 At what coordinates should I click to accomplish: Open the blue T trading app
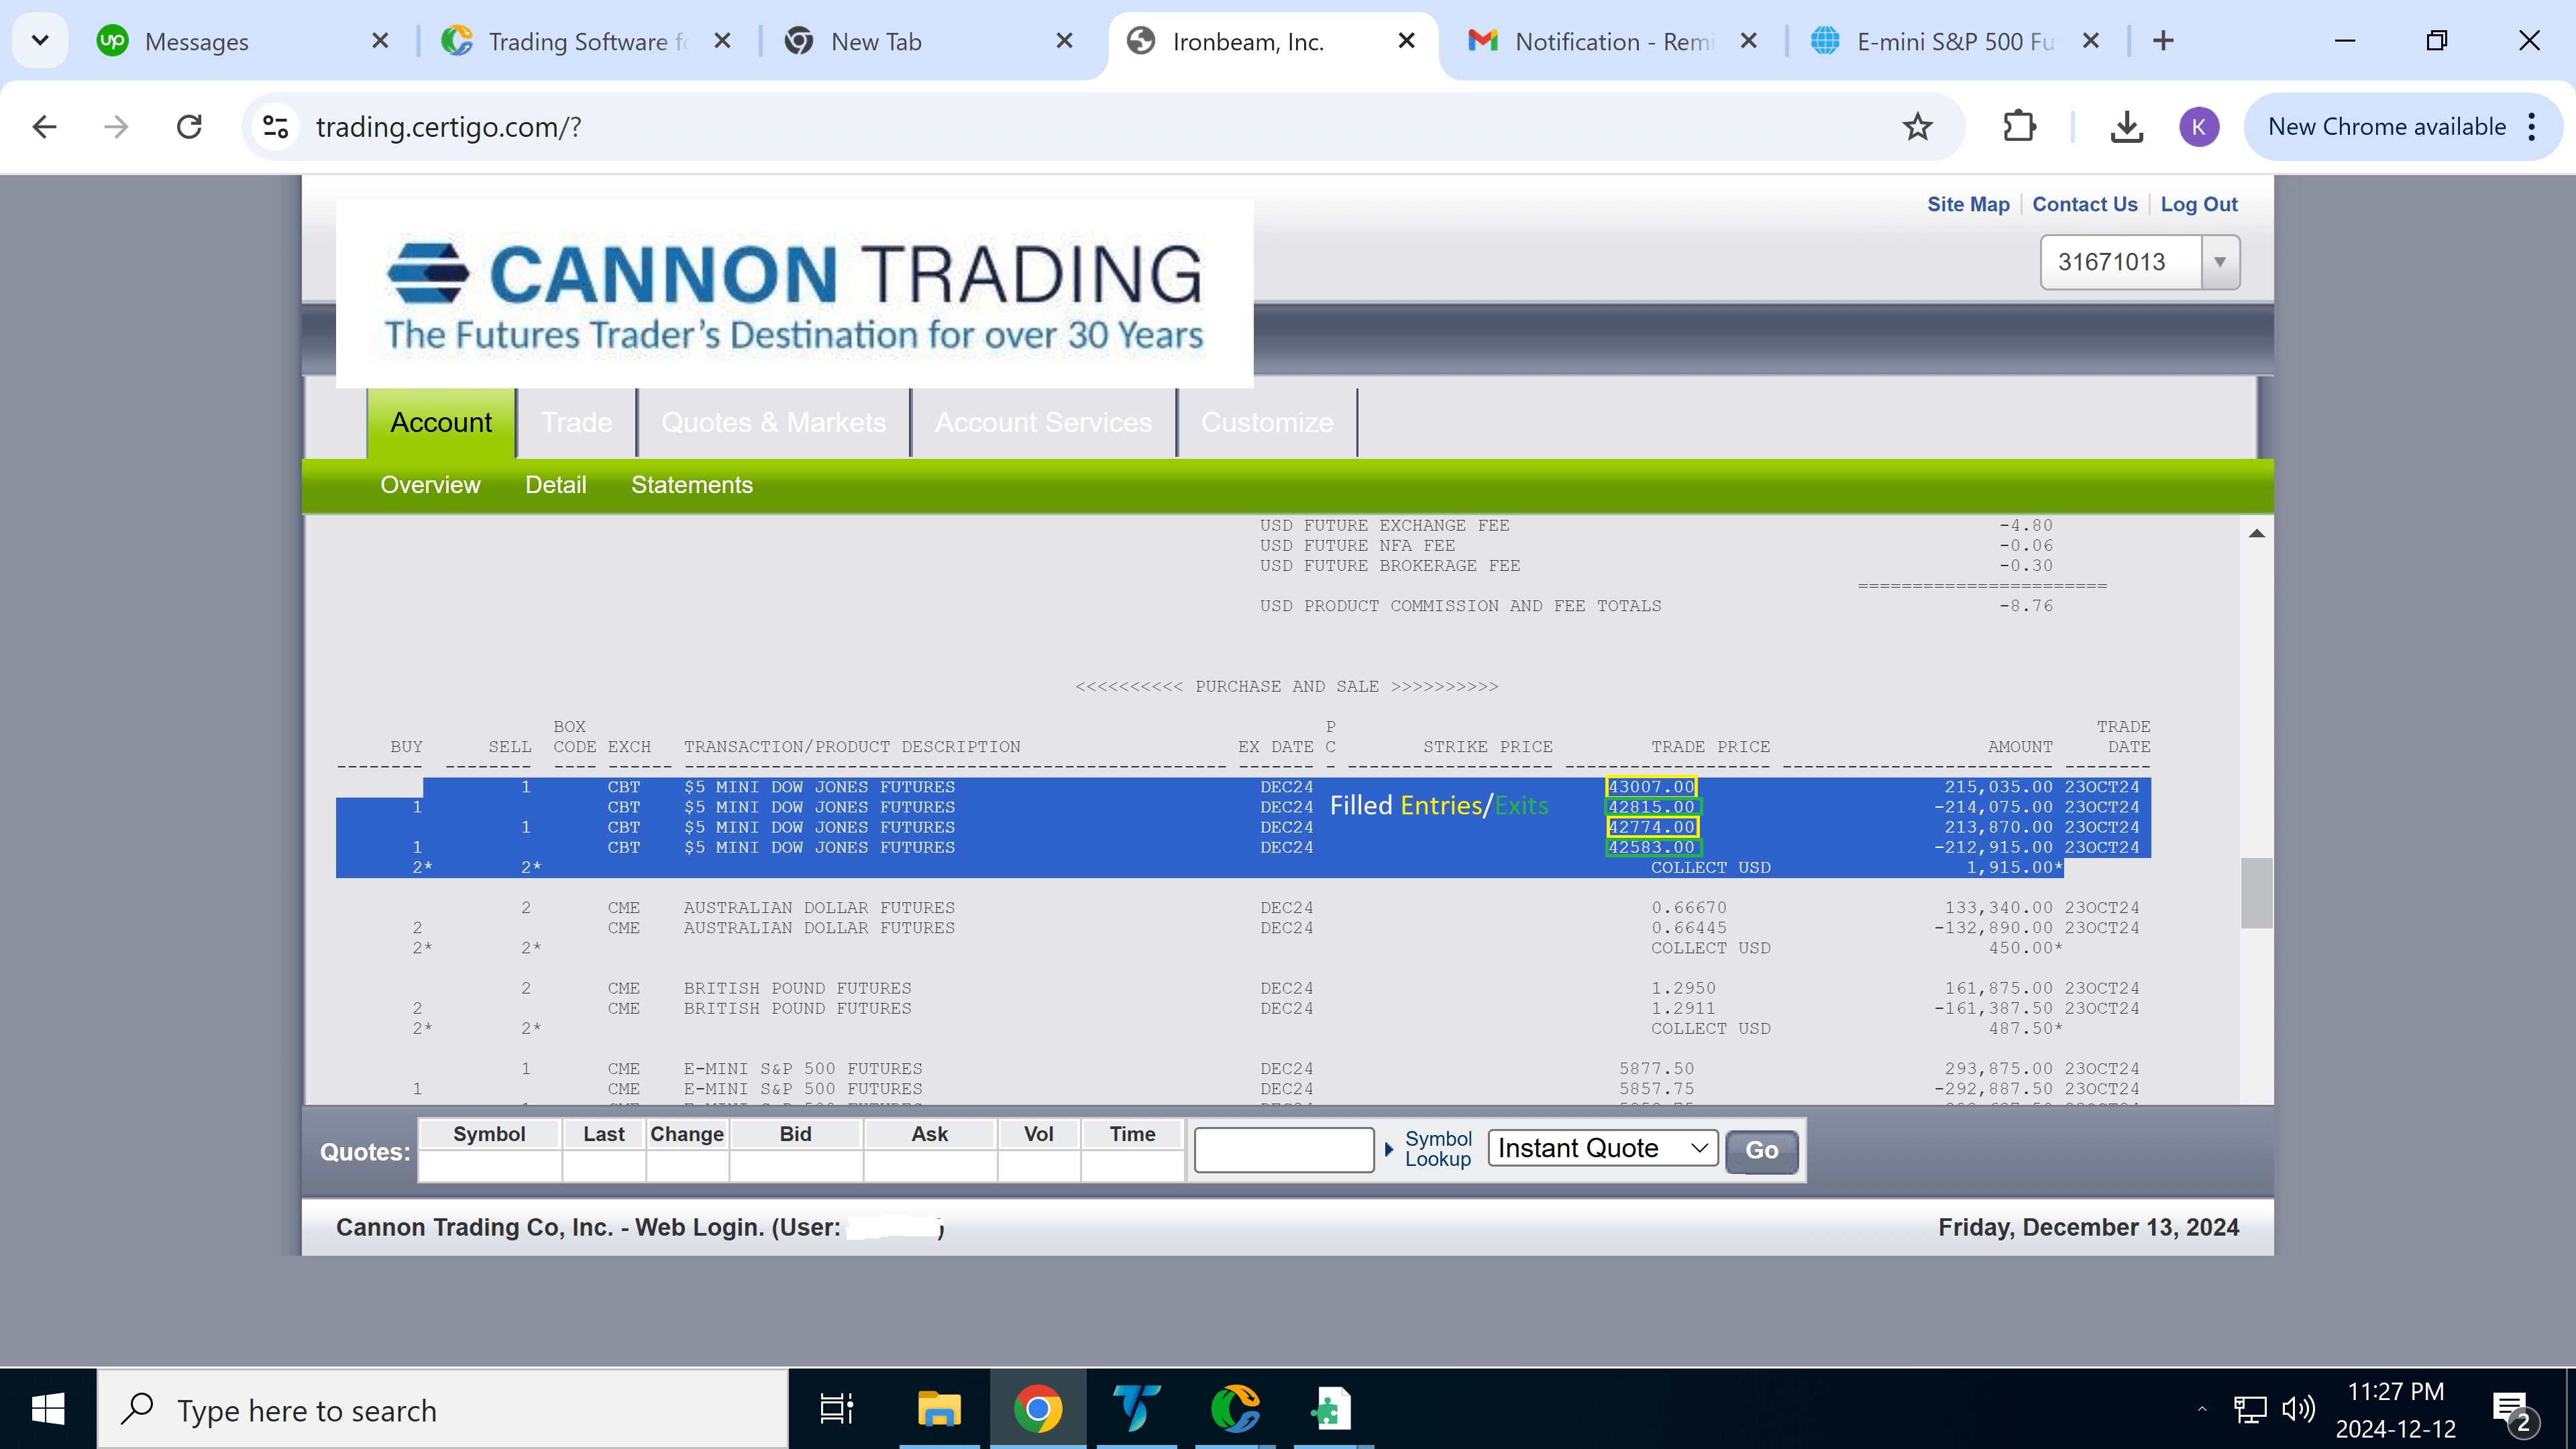[x=1136, y=1410]
